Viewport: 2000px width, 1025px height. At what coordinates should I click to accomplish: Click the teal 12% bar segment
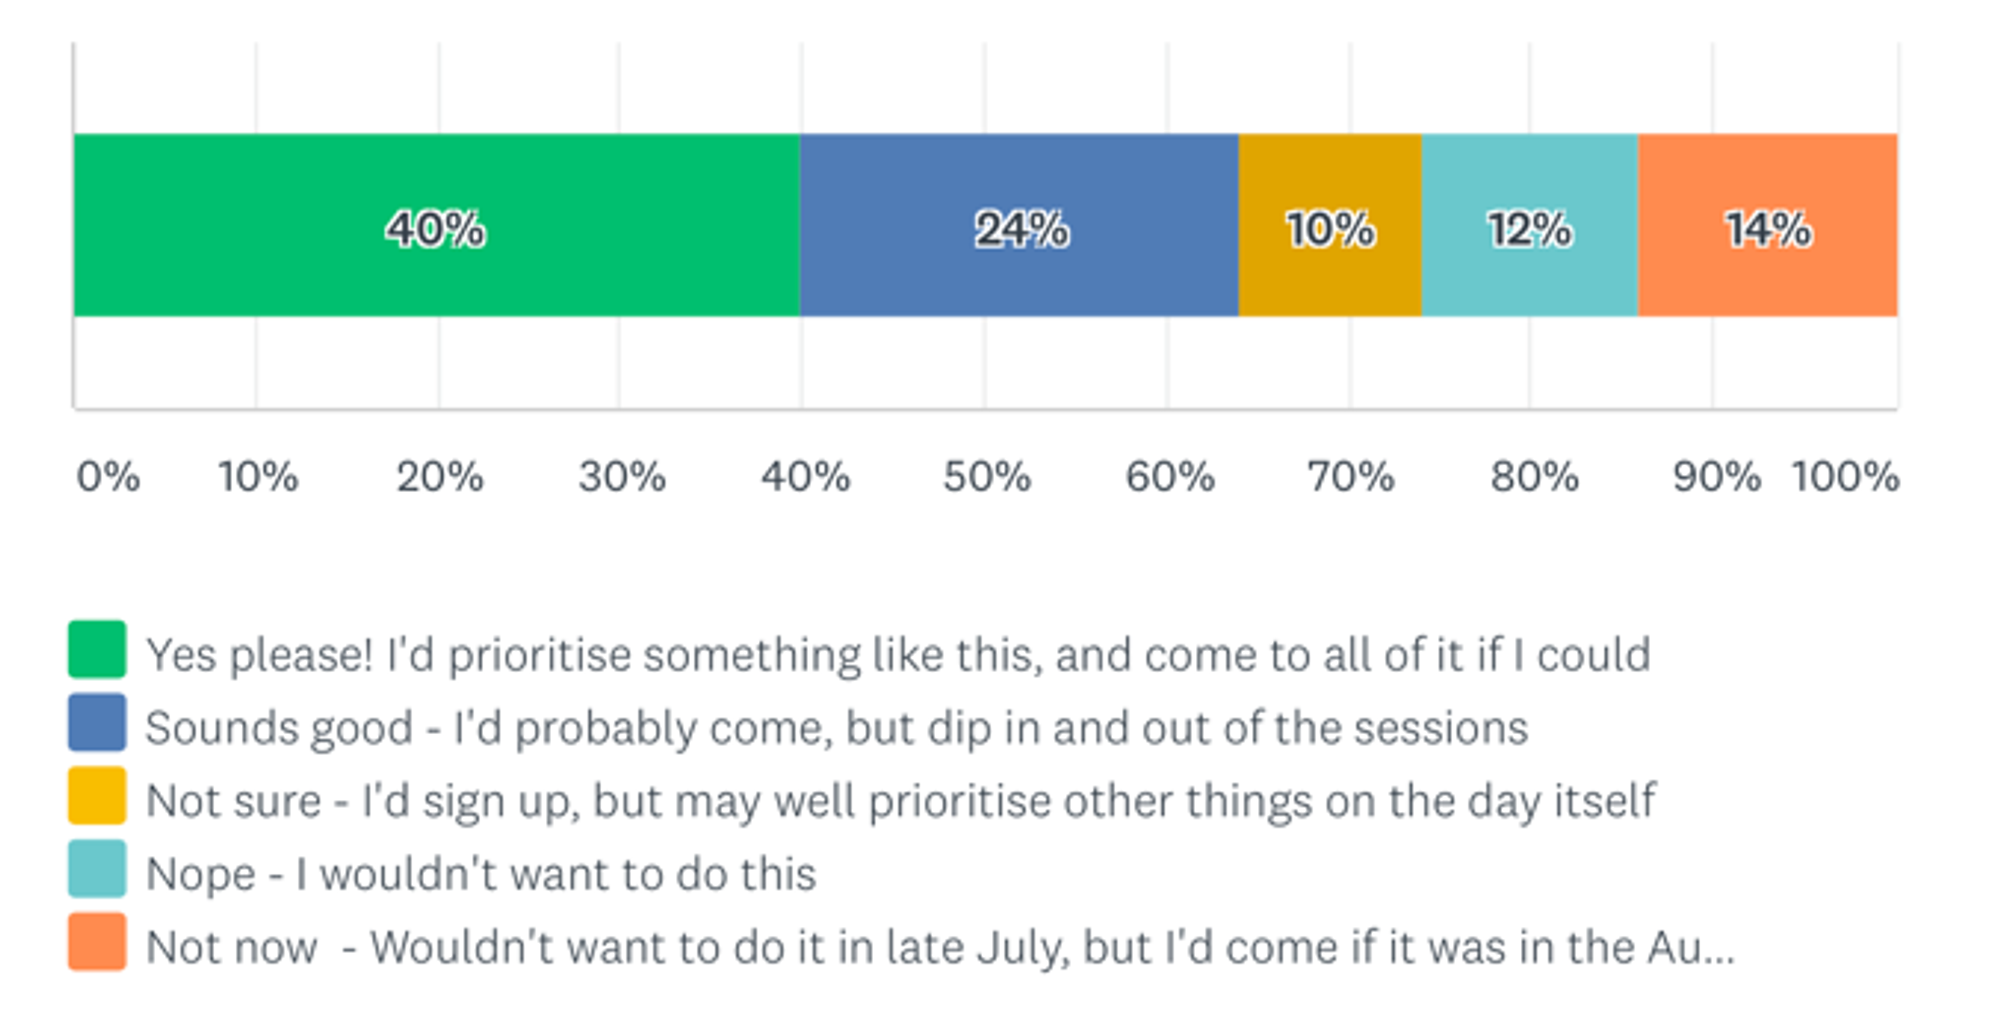coord(1530,226)
